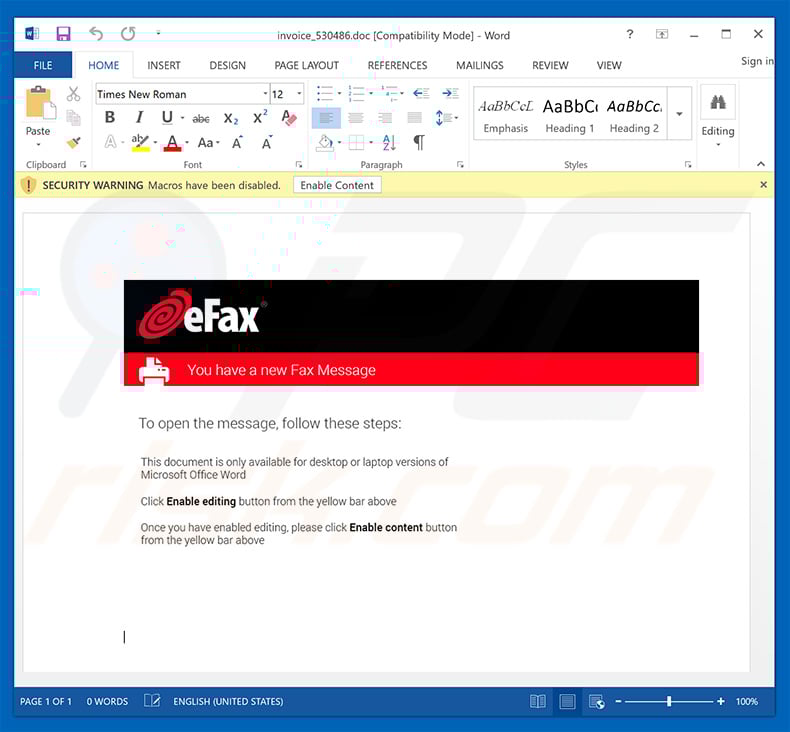
Task: Switch to the PAGE LAYOUT tab
Action: 306,65
